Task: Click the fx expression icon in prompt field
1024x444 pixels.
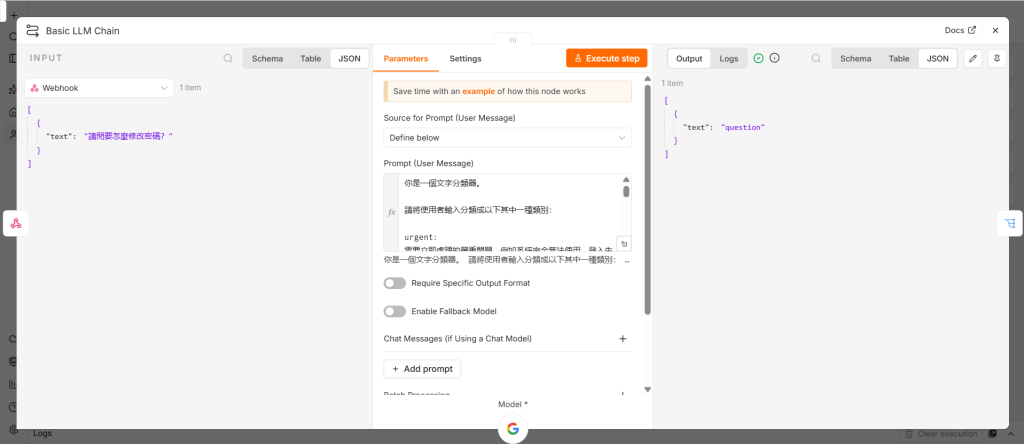Action: [x=392, y=212]
